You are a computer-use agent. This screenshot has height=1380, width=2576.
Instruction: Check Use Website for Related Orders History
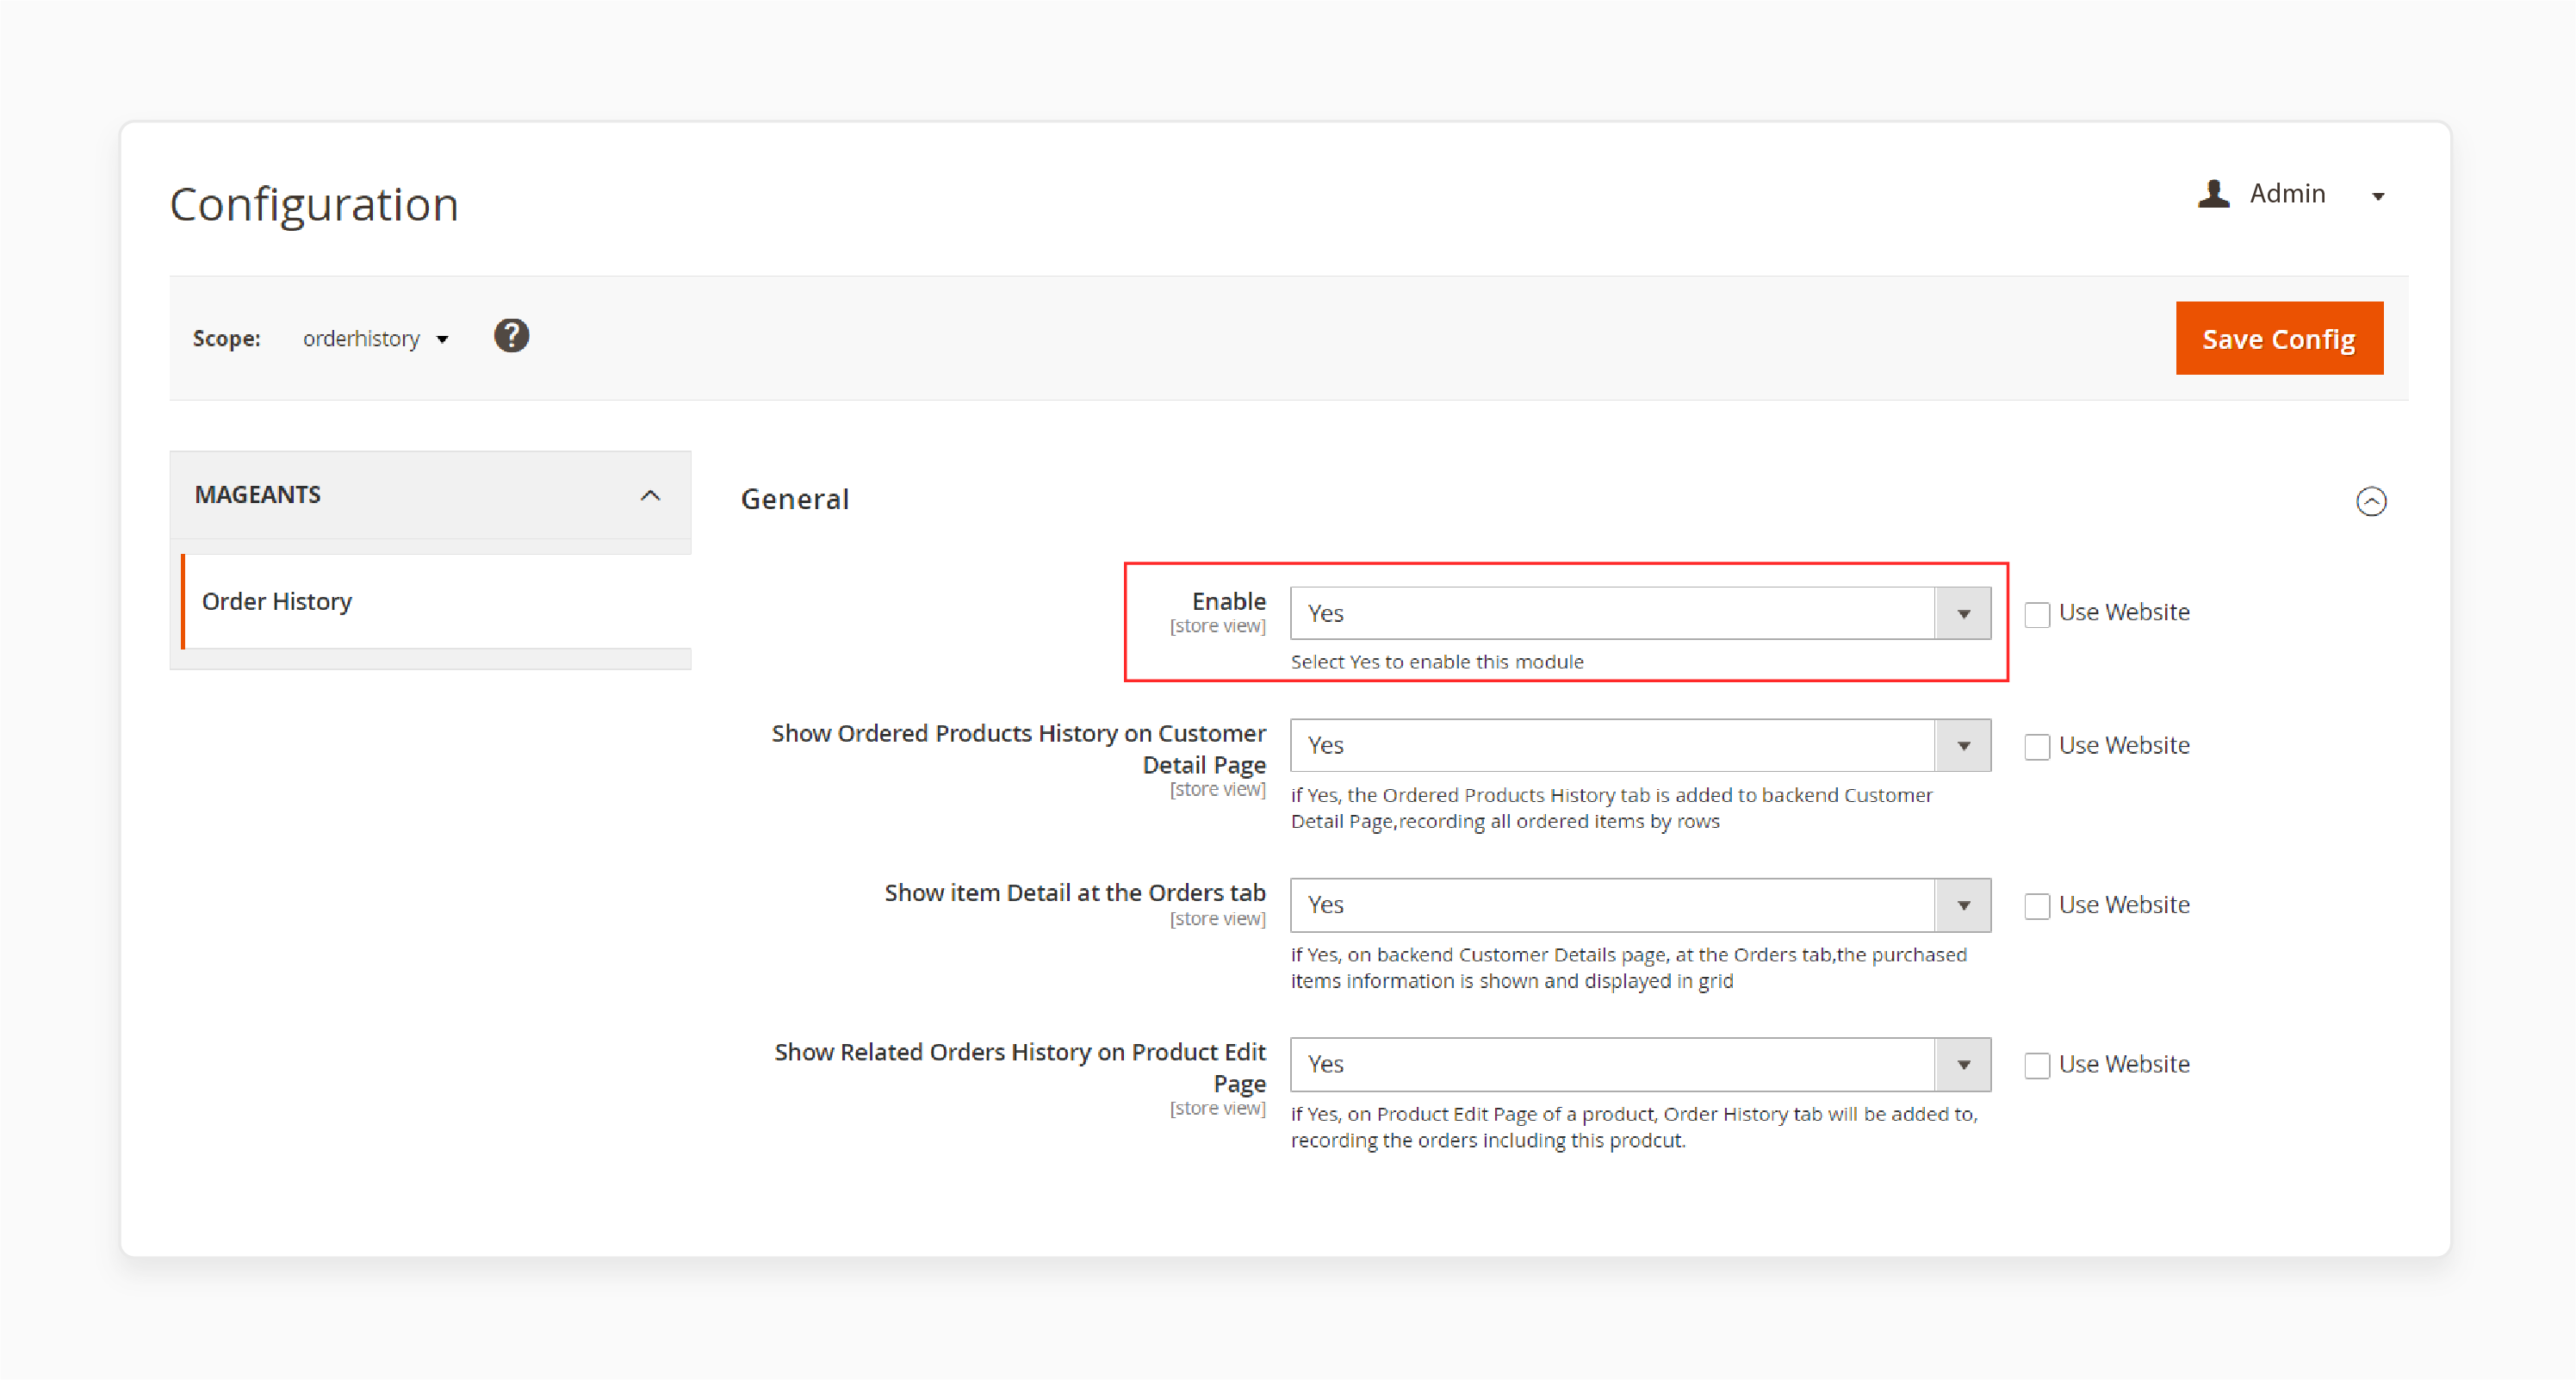[2037, 1066]
